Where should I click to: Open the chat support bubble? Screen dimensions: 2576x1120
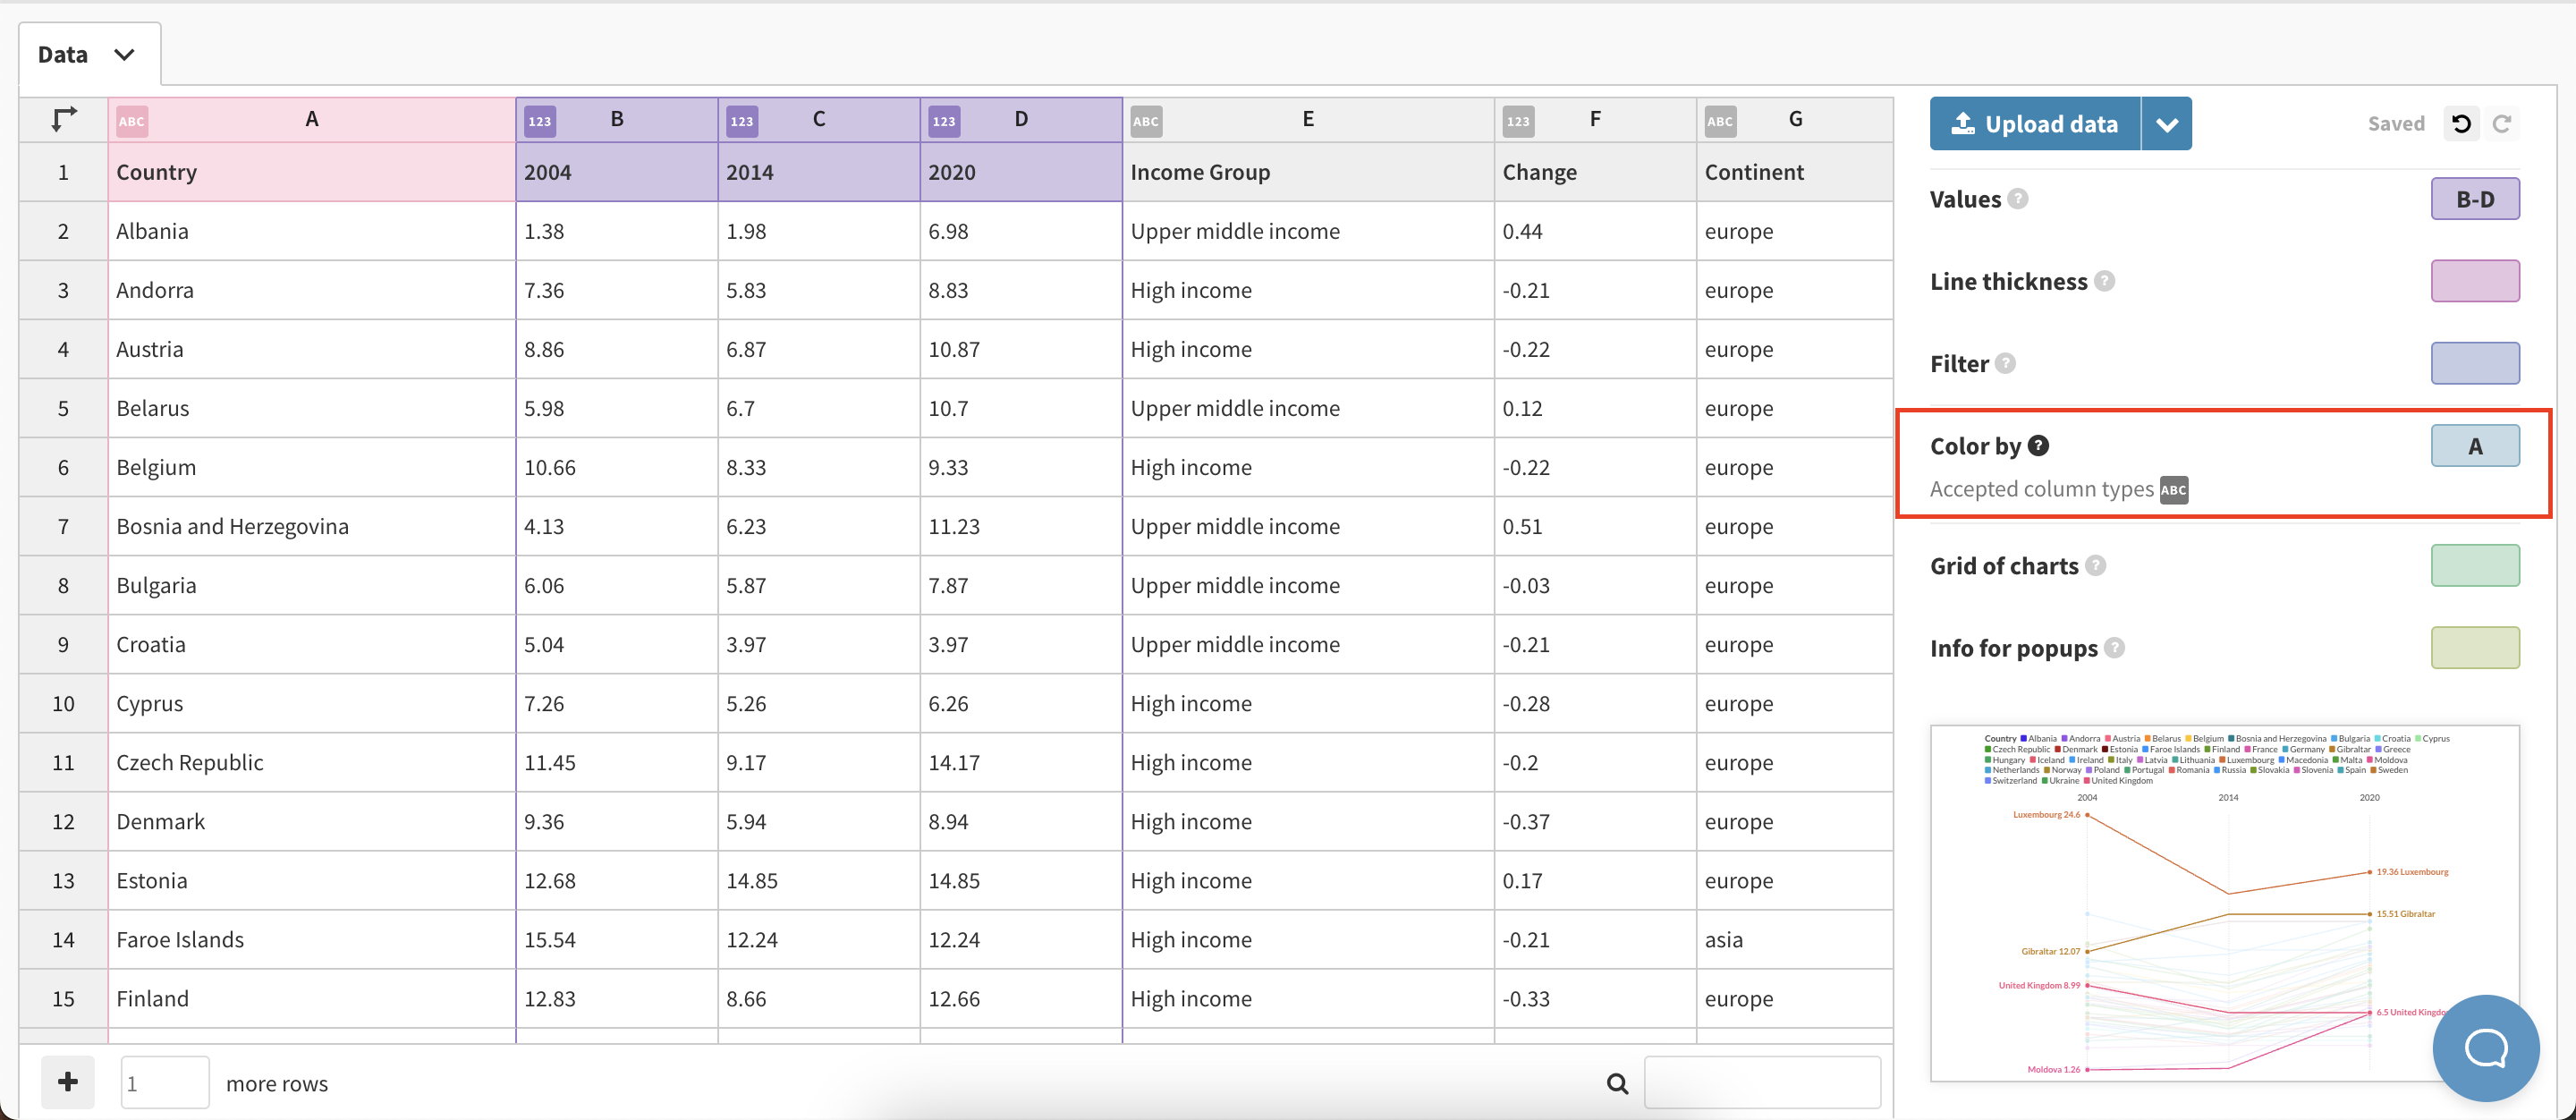coord(2486,1047)
